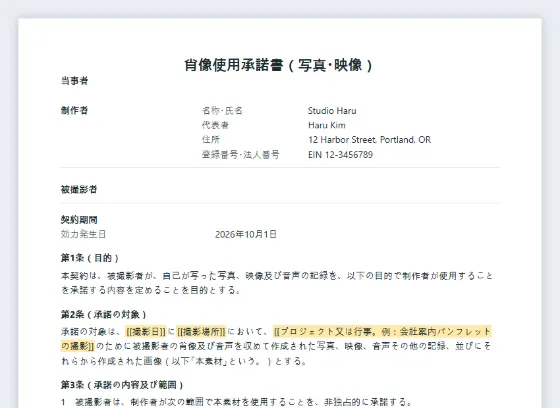Click the 第3条（承諾の内容及び範囲）heading
The image size is (560, 408).
click(122, 385)
